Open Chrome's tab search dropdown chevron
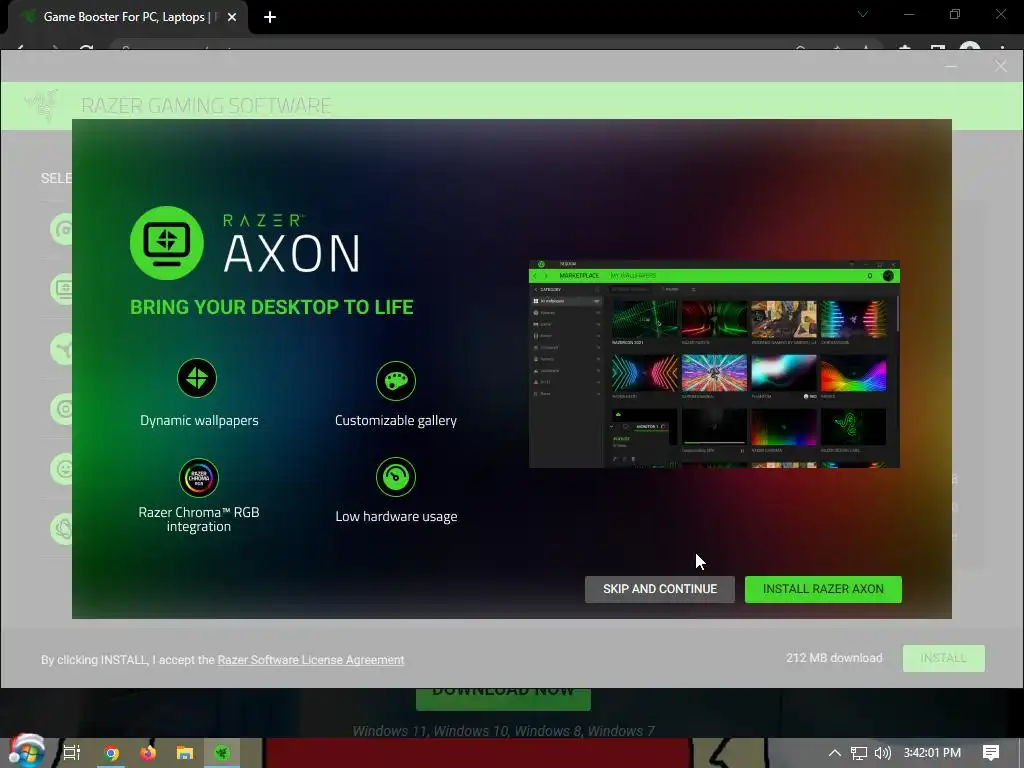The height and width of the screenshot is (768, 1024). (x=863, y=14)
